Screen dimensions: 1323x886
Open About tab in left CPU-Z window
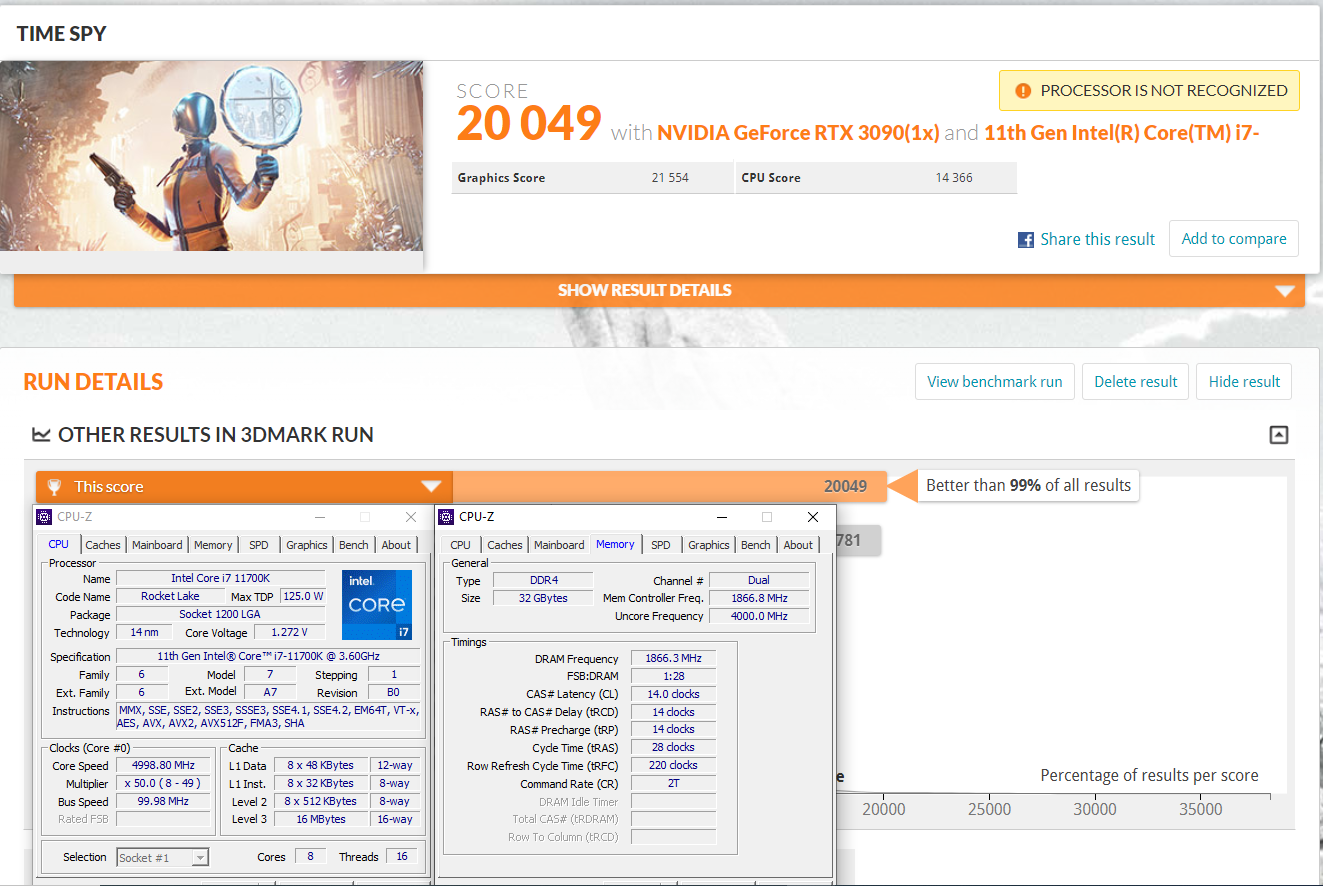point(396,545)
